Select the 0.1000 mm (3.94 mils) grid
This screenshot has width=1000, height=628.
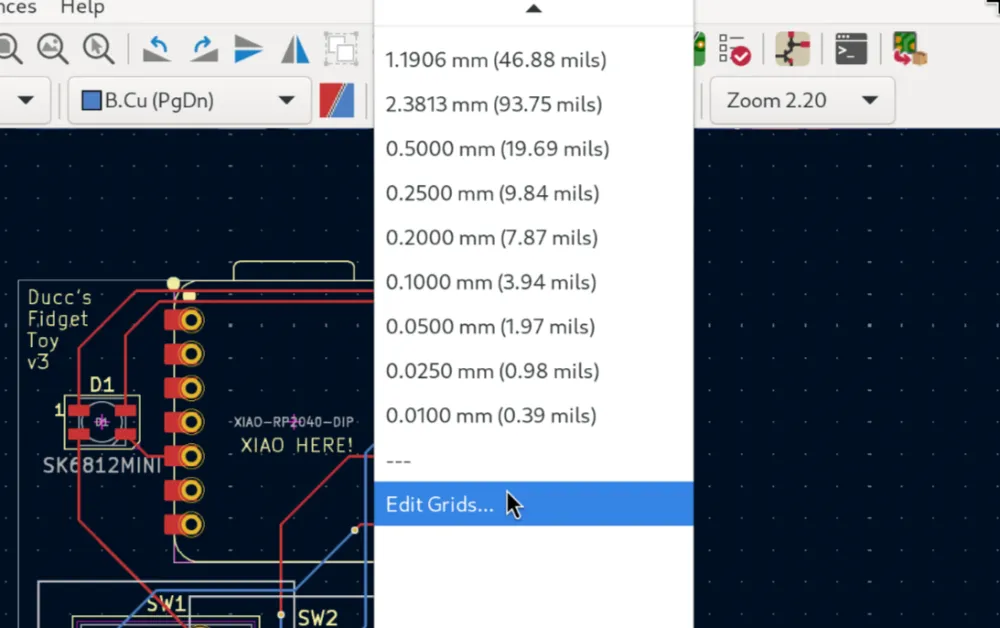coord(491,282)
